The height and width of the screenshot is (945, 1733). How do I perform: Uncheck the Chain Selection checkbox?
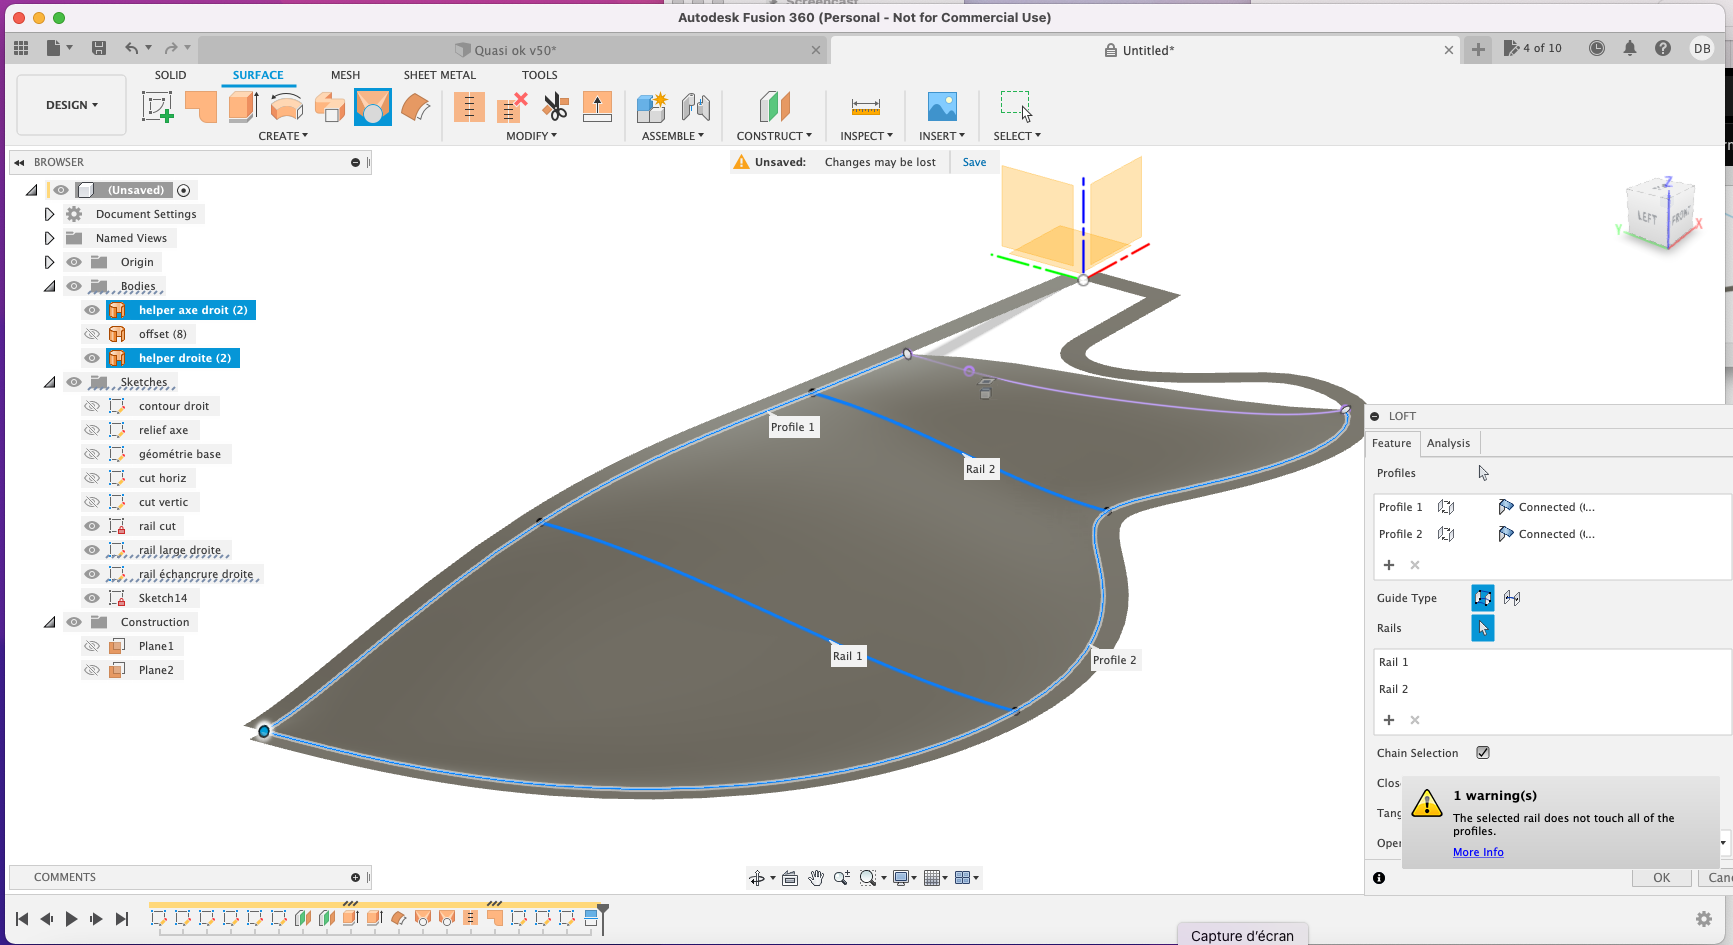[1483, 753]
